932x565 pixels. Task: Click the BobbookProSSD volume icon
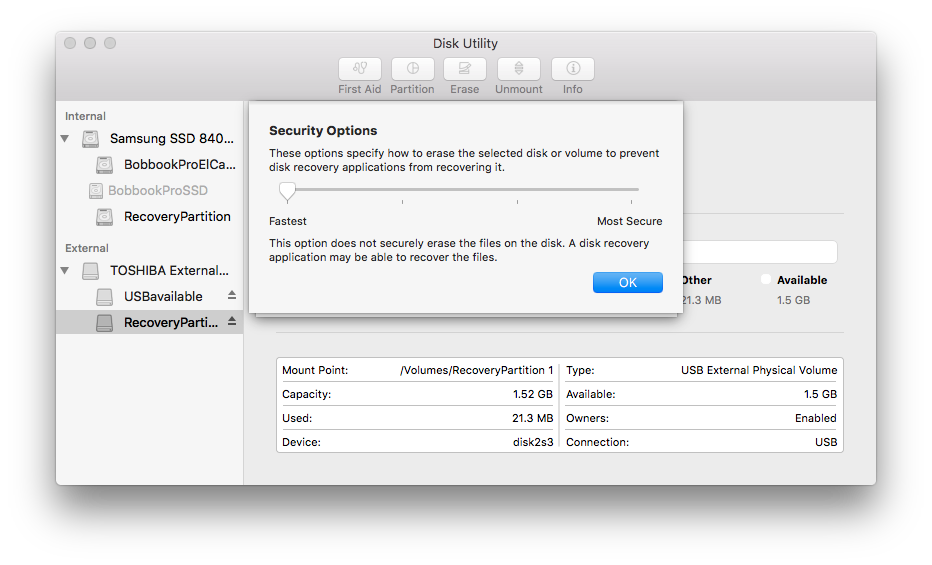[96, 191]
